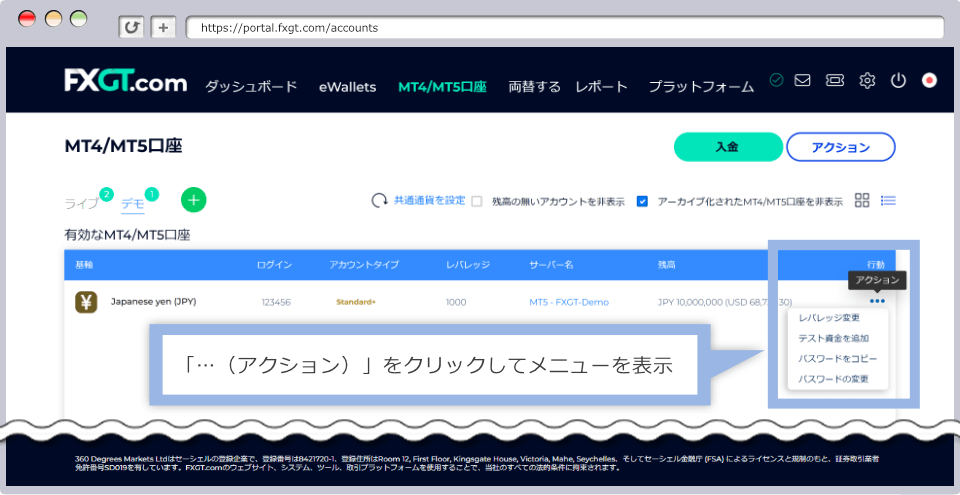This screenshot has height=495, width=960.
Task: Switch to the デモ tab
Action: tap(133, 203)
